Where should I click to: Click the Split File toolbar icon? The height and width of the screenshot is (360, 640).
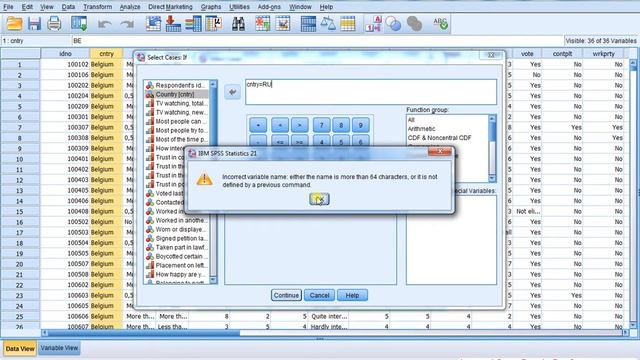(x=308, y=24)
